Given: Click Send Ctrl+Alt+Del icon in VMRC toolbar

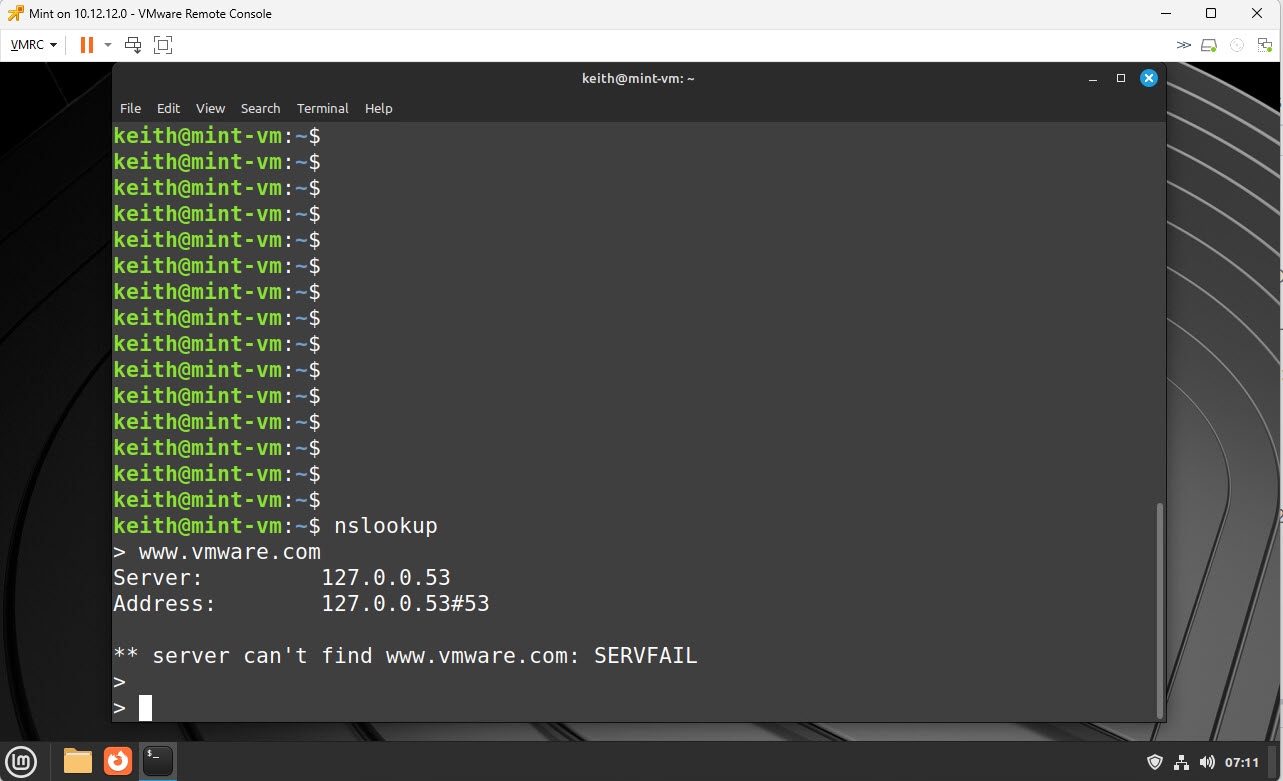Looking at the screenshot, I should coord(133,45).
